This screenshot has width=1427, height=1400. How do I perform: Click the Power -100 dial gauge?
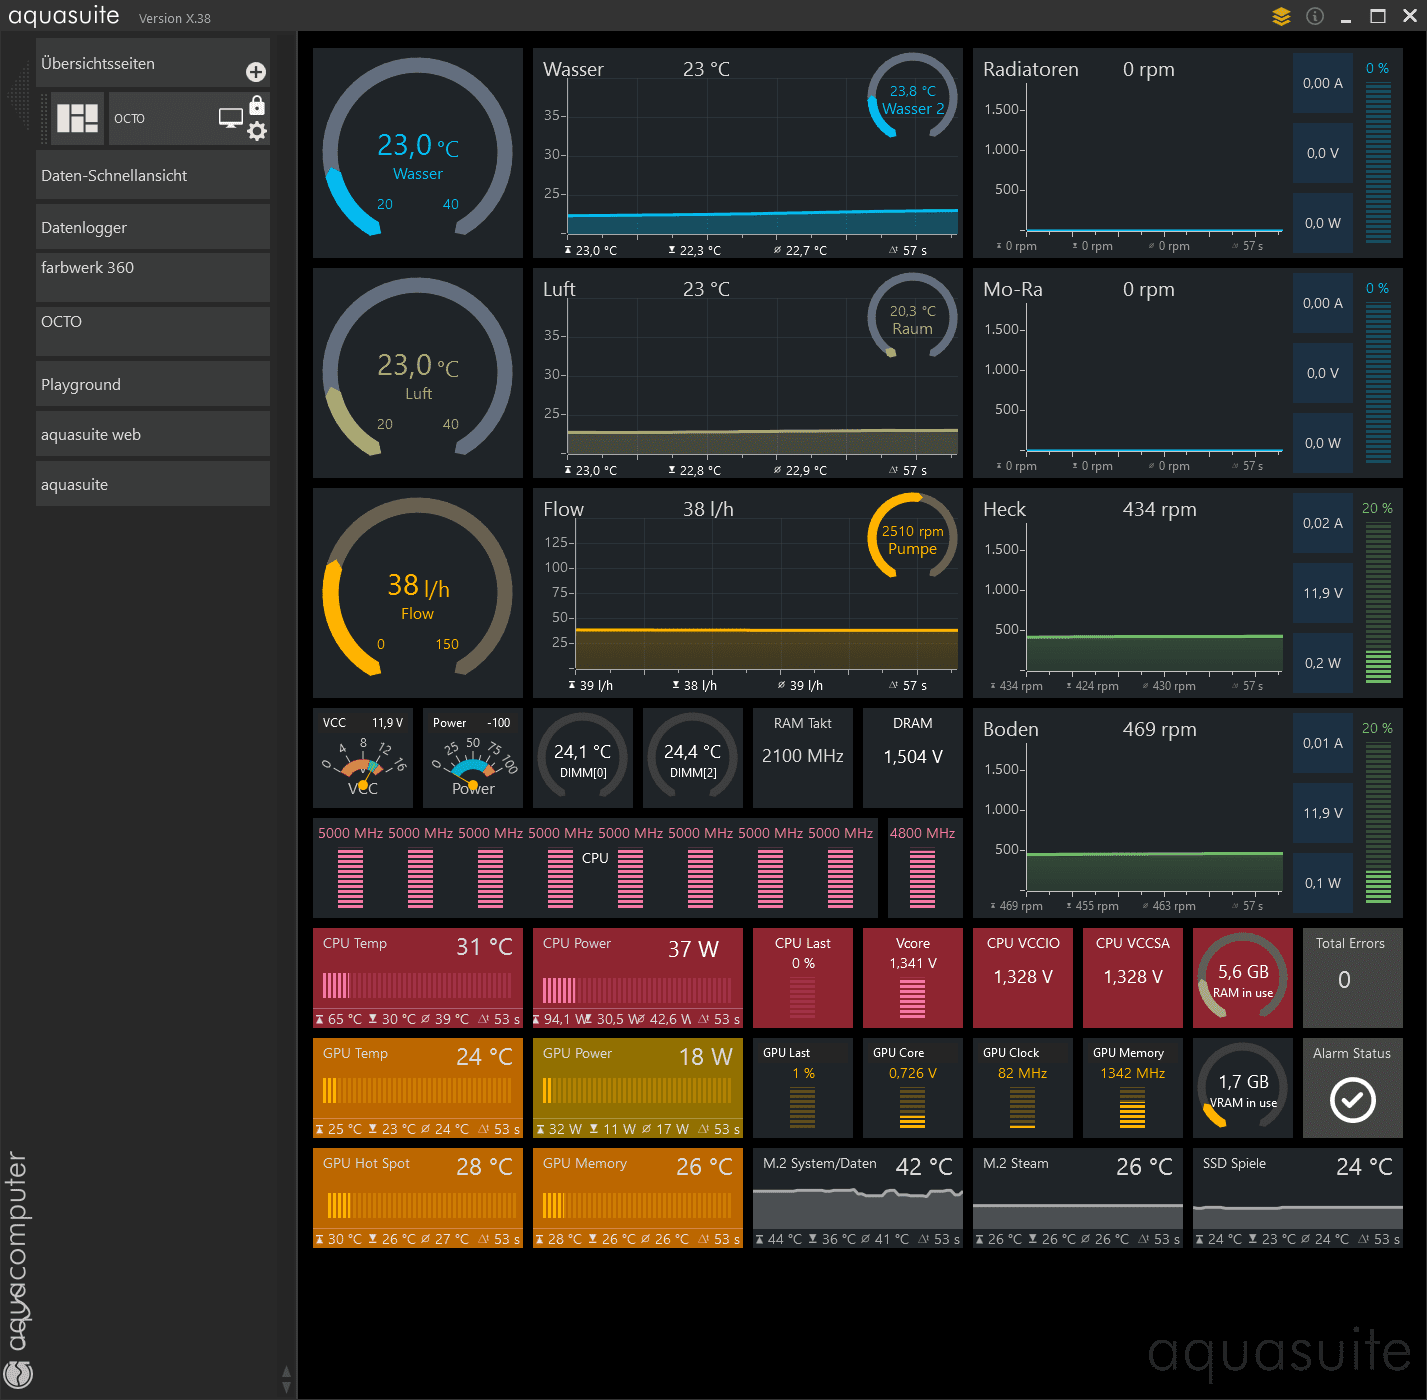tap(473, 758)
